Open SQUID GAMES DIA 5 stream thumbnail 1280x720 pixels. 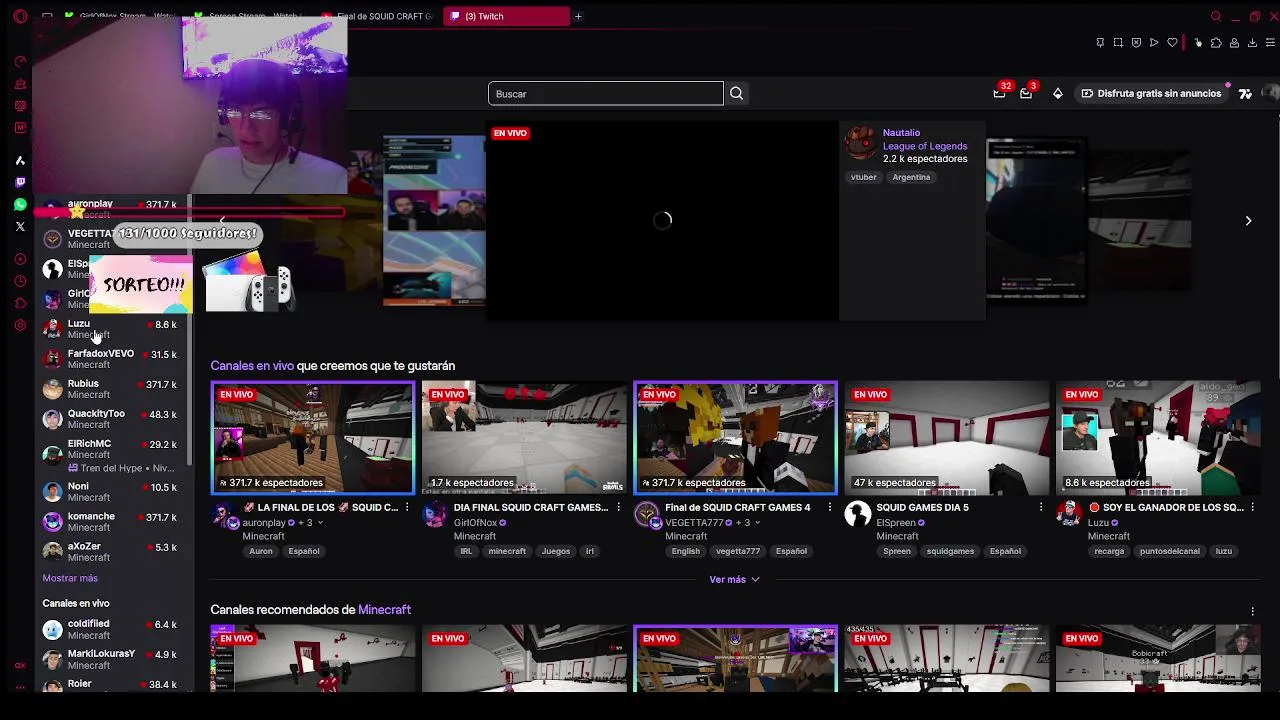coord(946,439)
